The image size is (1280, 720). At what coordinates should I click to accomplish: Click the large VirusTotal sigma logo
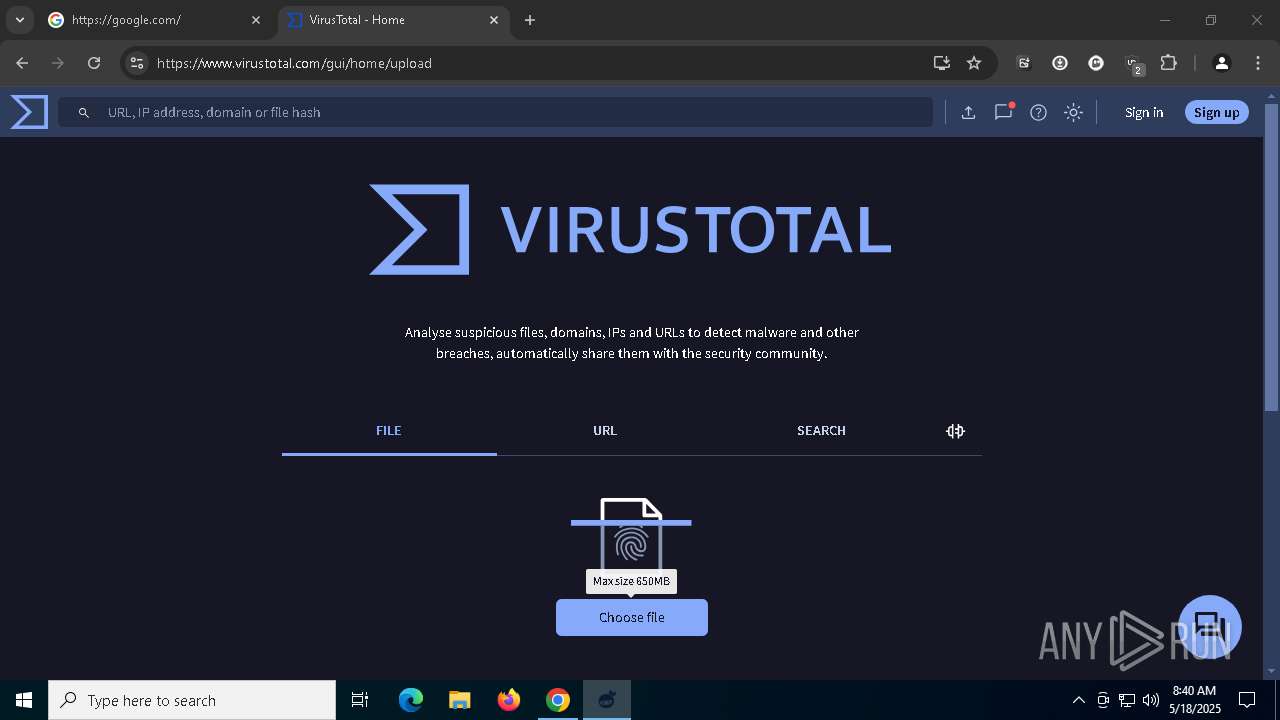[x=419, y=229]
